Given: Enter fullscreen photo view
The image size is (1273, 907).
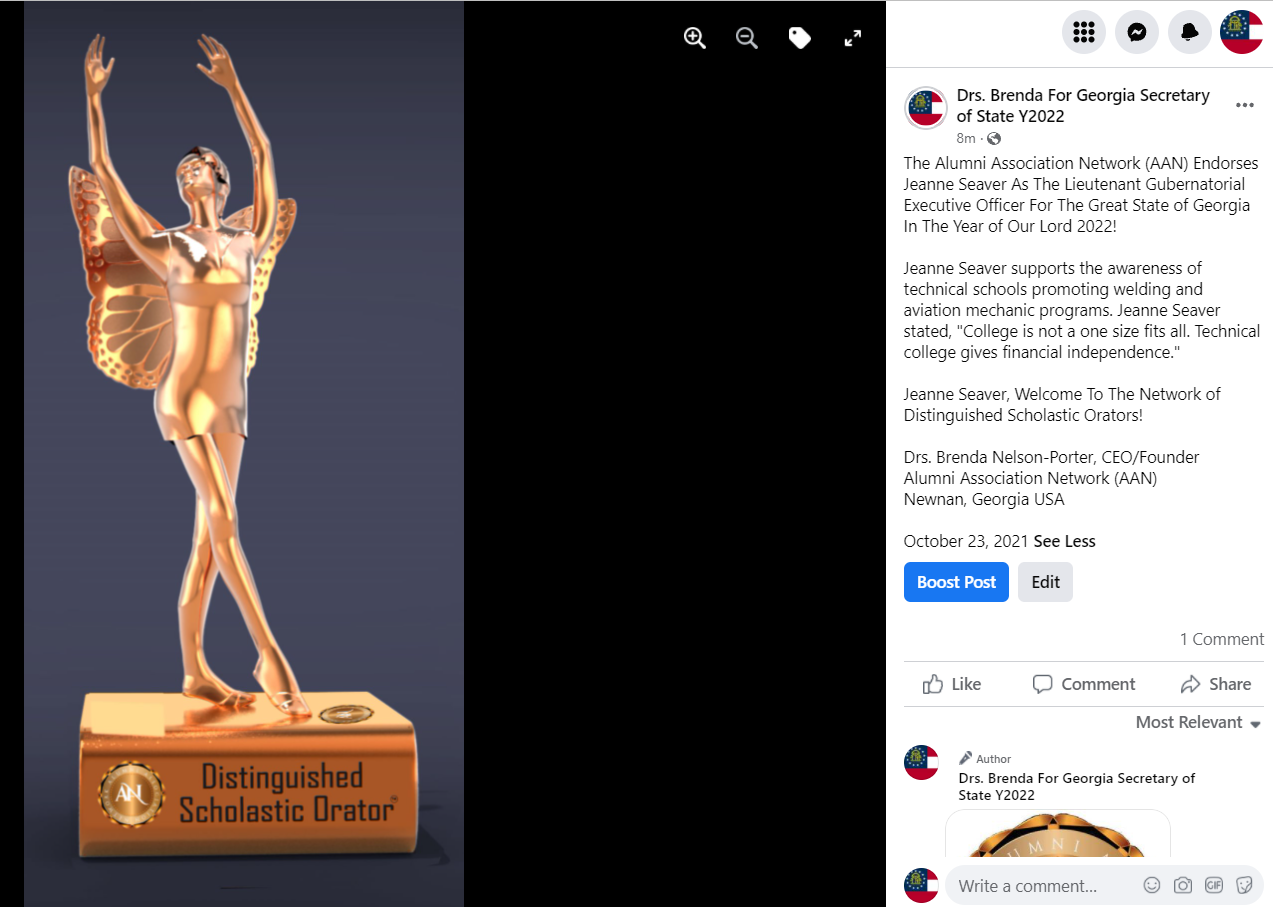Looking at the screenshot, I should (853, 38).
